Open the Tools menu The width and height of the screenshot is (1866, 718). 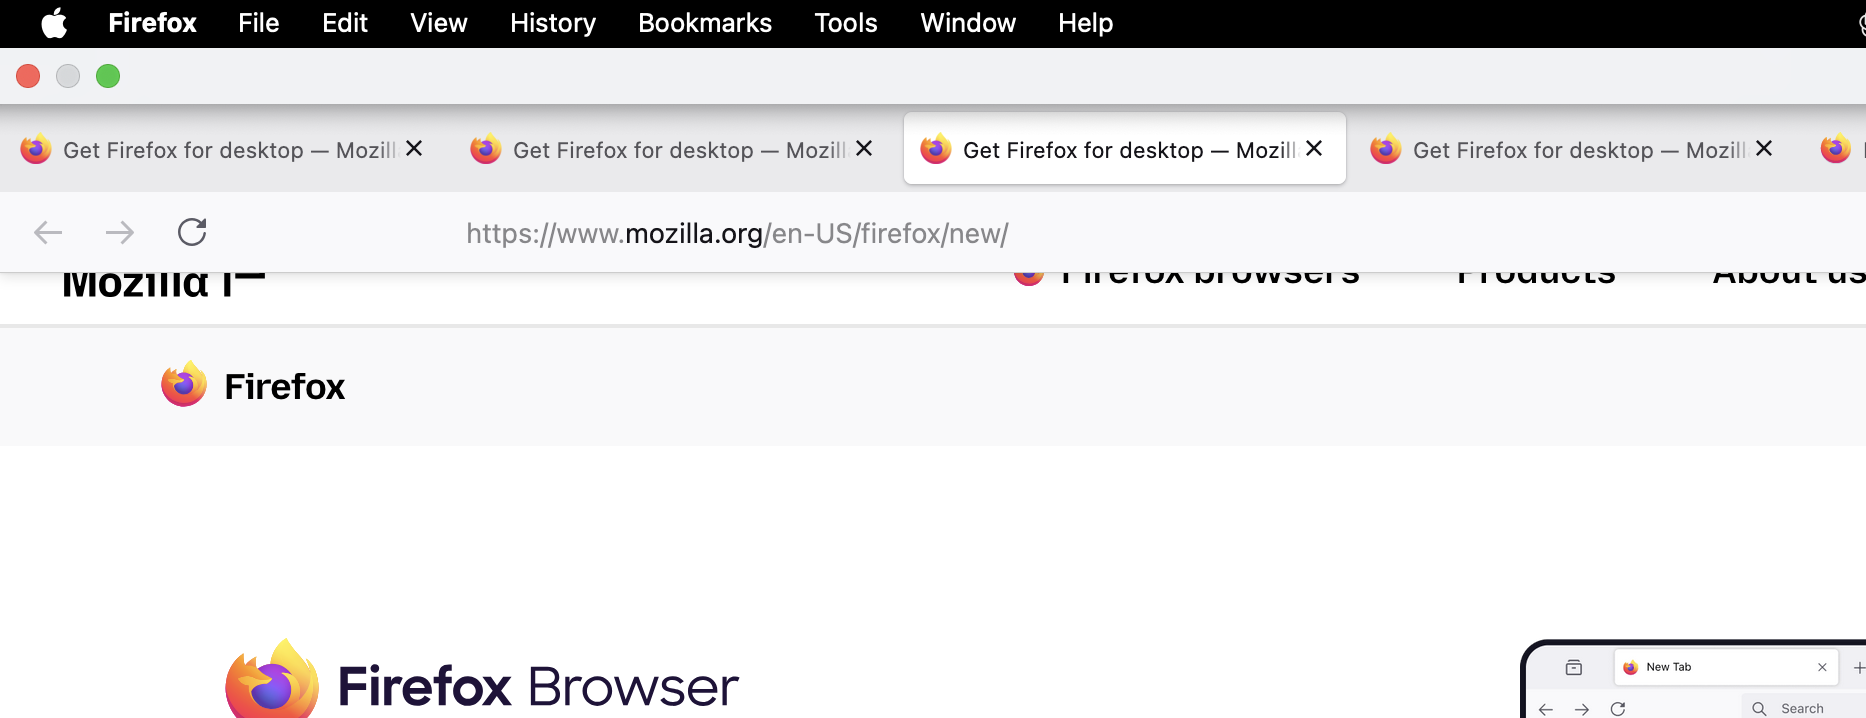(846, 23)
